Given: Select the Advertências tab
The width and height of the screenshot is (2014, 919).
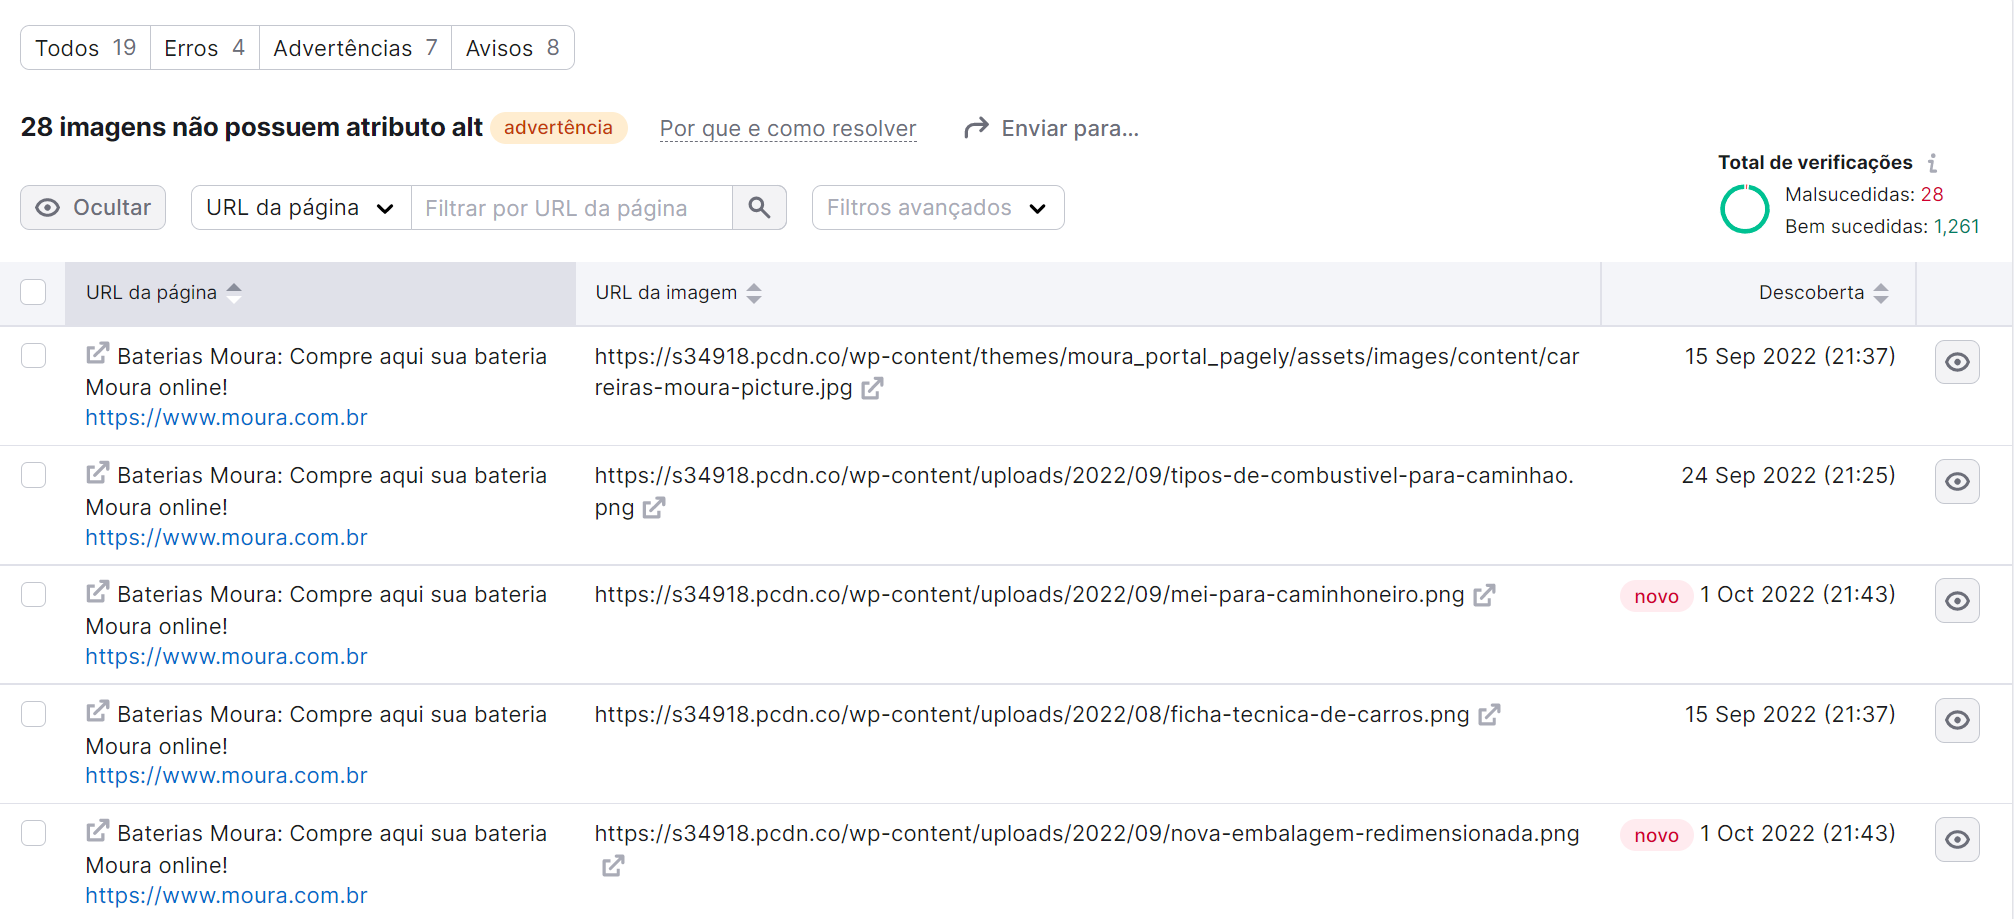Looking at the screenshot, I should coord(355,48).
